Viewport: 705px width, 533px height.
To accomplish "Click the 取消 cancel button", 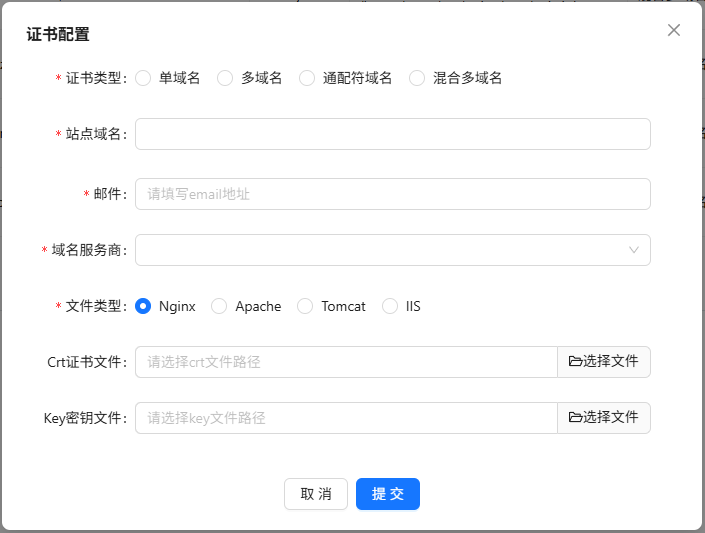I will pyautogui.click(x=316, y=494).
